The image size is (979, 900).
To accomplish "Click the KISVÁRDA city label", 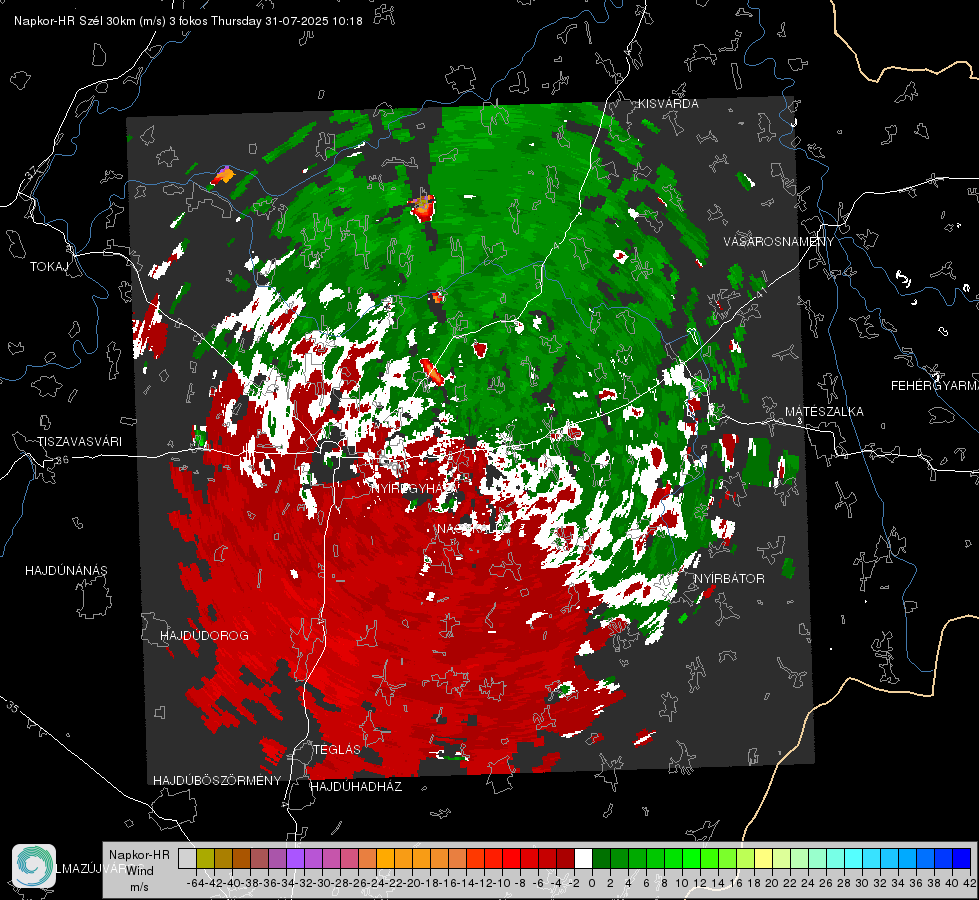I will 668,104.
